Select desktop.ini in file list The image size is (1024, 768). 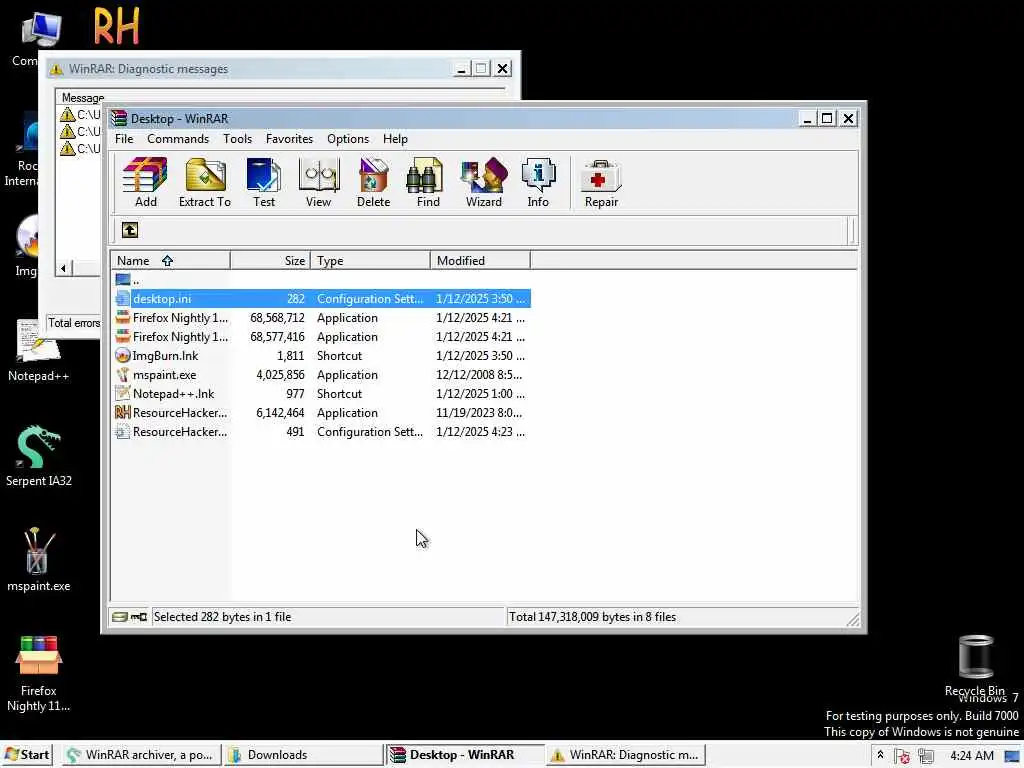(x=322, y=298)
